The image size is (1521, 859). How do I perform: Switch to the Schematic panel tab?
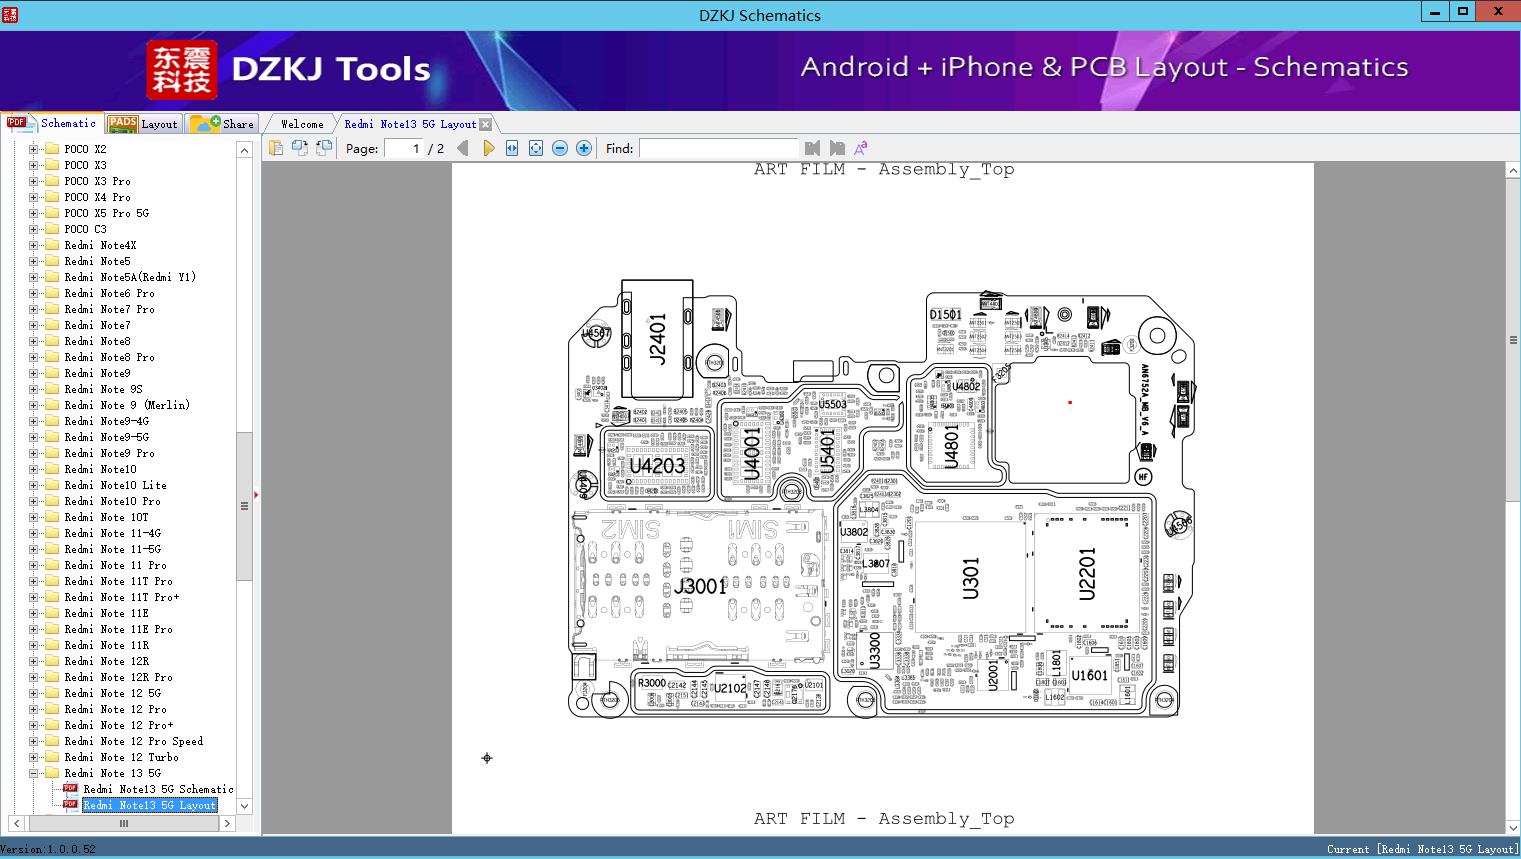(x=52, y=123)
